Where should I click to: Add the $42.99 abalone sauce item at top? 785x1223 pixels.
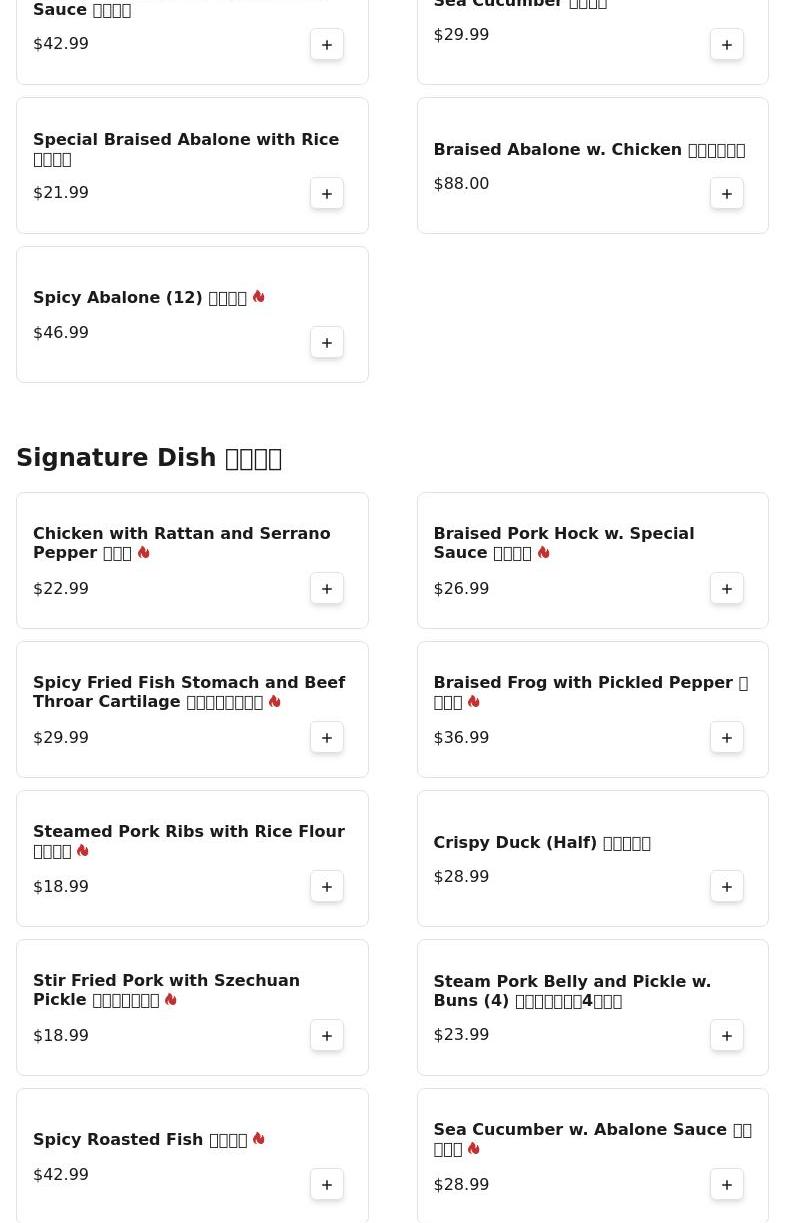(x=327, y=45)
